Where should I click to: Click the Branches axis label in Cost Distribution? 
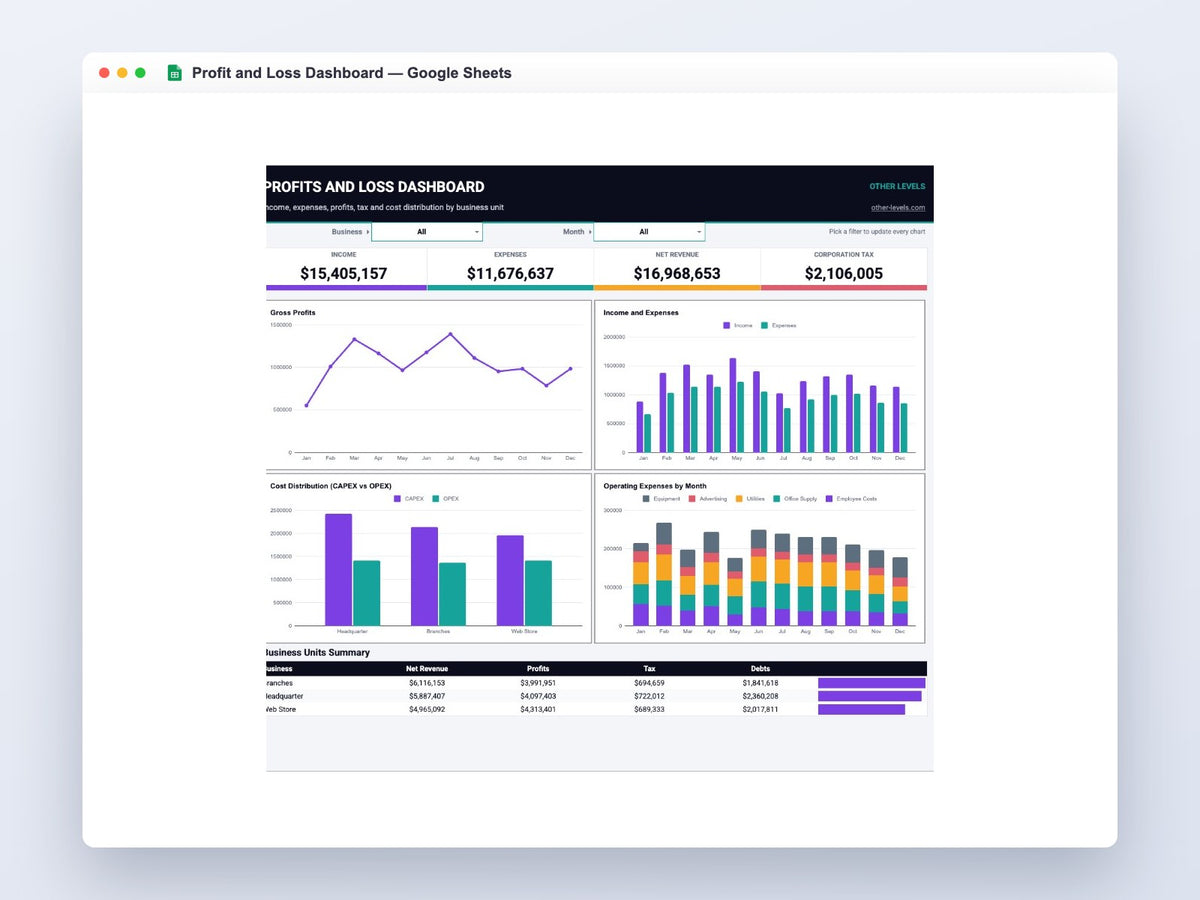[438, 632]
